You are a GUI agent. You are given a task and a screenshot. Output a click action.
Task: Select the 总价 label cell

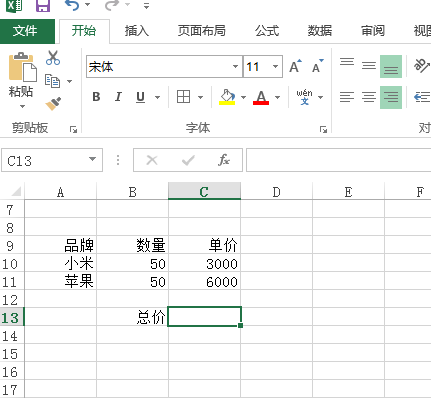click(x=133, y=317)
